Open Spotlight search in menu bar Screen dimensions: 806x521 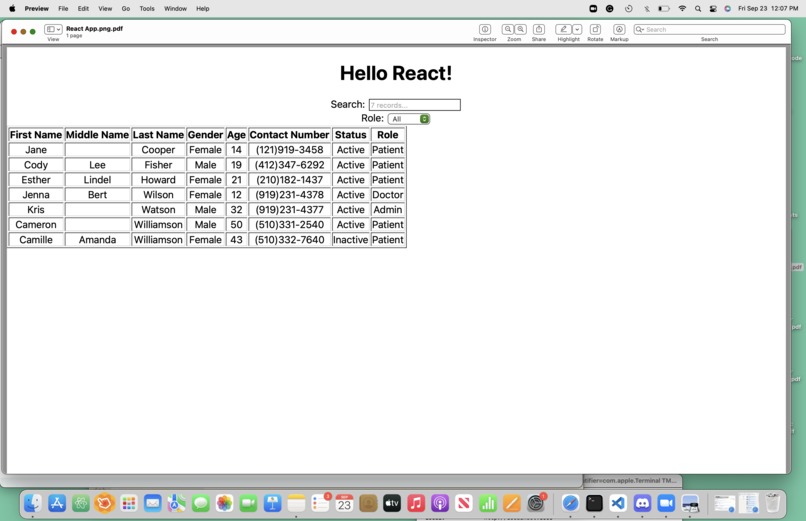coord(698,8)
